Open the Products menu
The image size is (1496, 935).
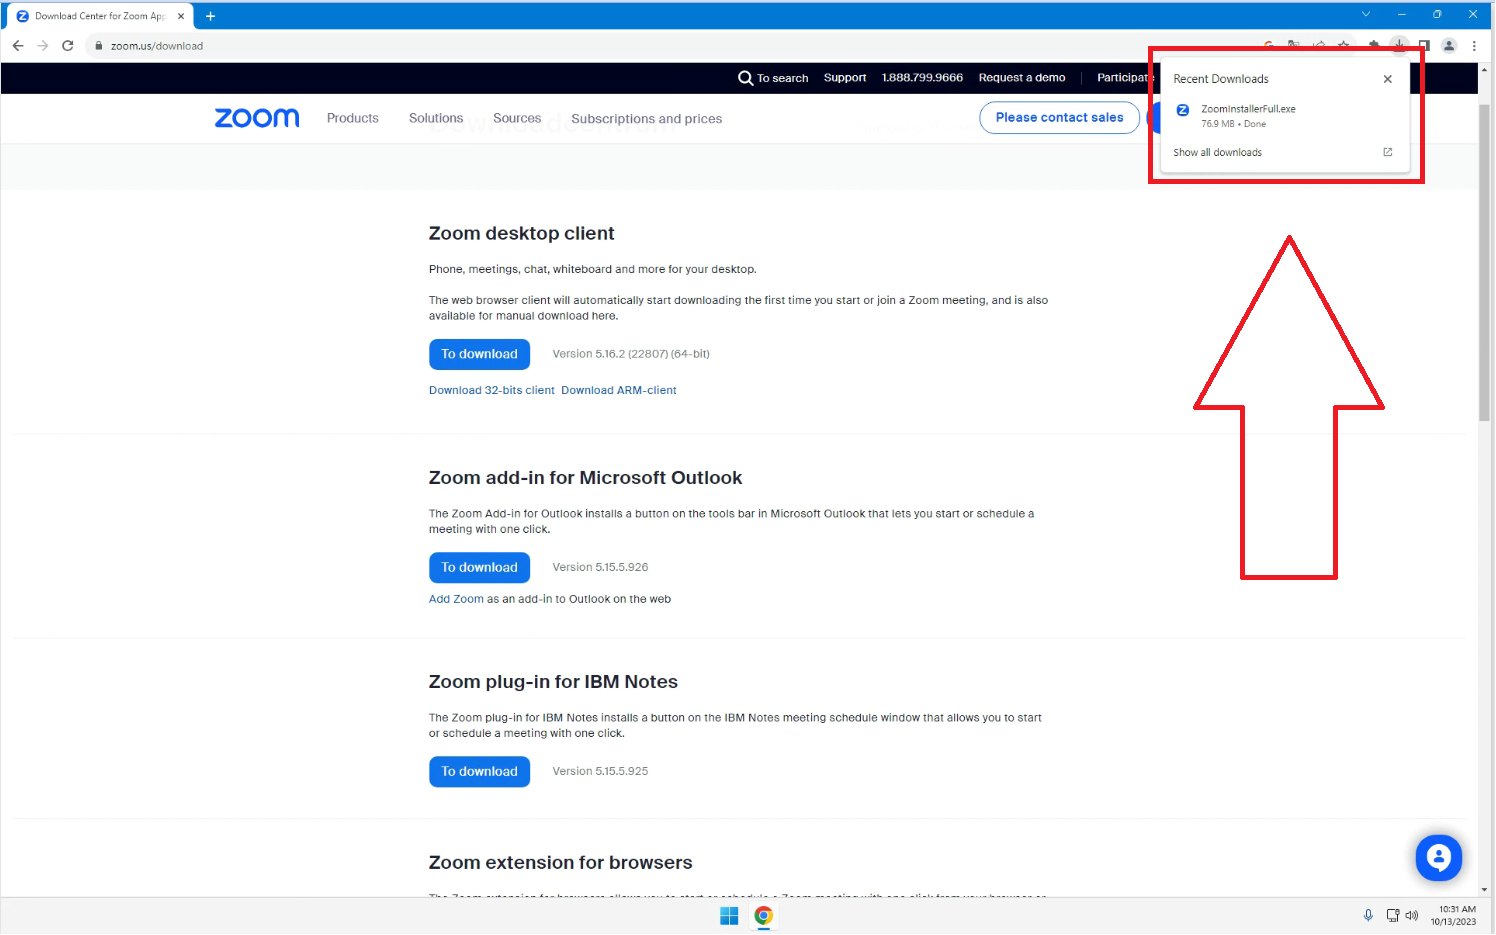pos(353,118)
